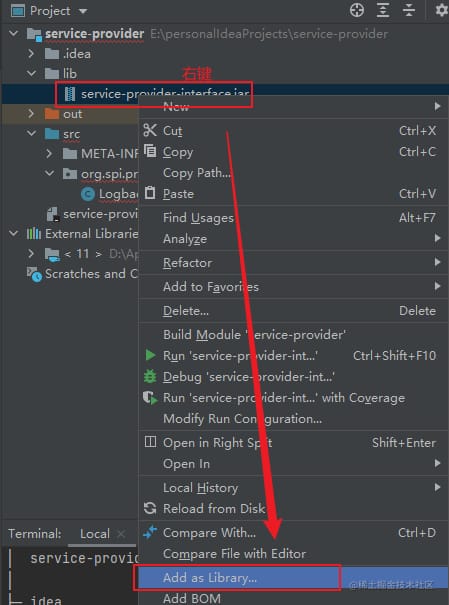
Task: Click the Open in Right Split icon
Action: coord(150,442)
